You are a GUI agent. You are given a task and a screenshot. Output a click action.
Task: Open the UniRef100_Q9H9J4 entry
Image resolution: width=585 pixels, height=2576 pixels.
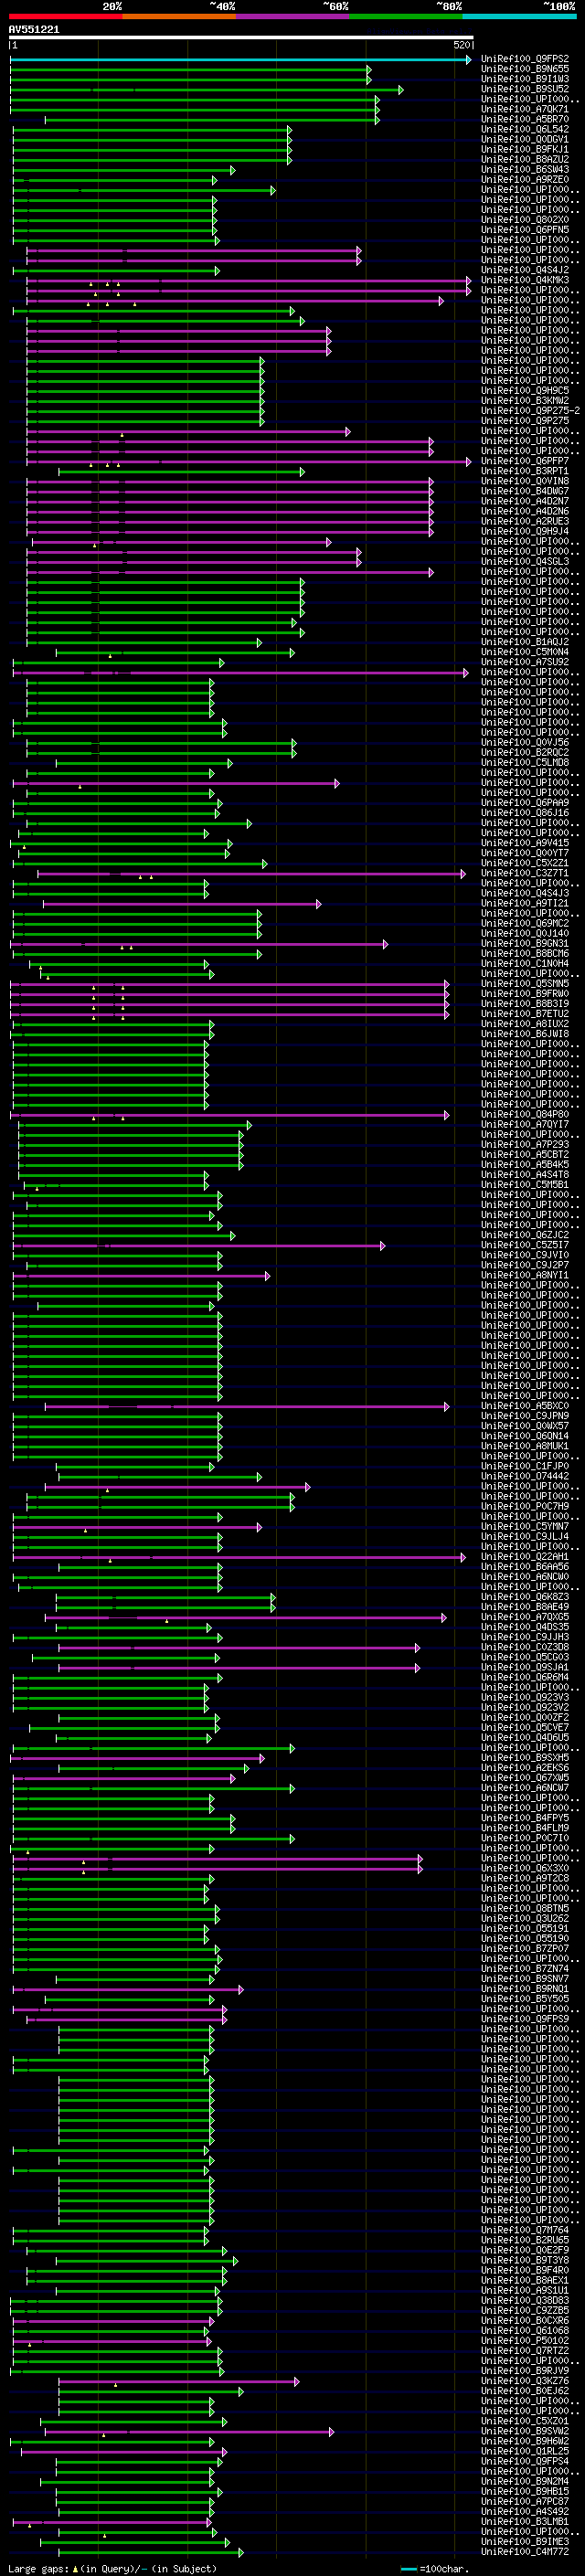click(525, 531)
